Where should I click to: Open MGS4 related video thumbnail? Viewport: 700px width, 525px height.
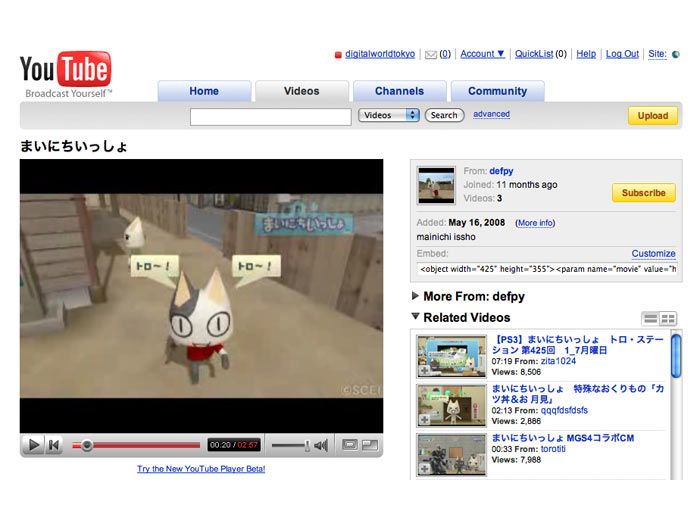click(451, 455)
